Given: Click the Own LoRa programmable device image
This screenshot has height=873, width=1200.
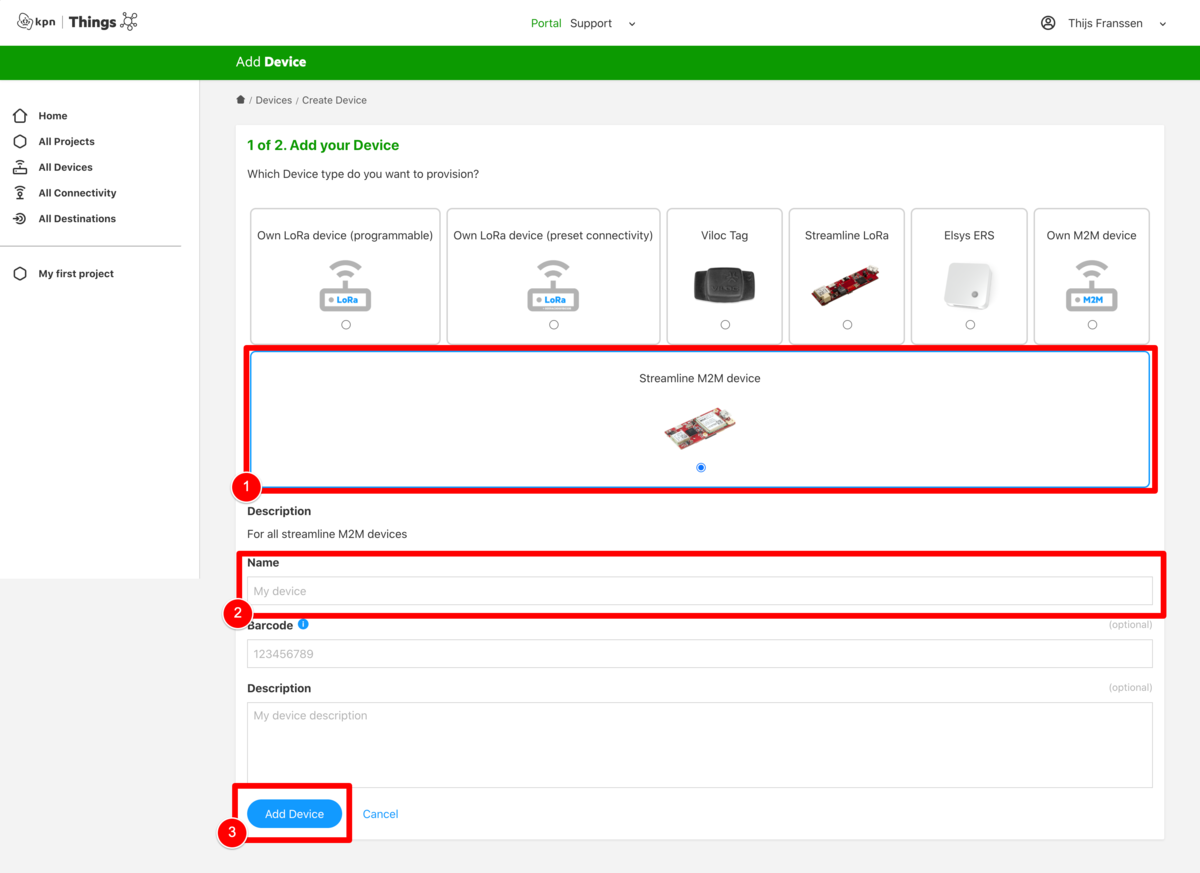Looking at the screenshot, I should [x=346, y=286].
